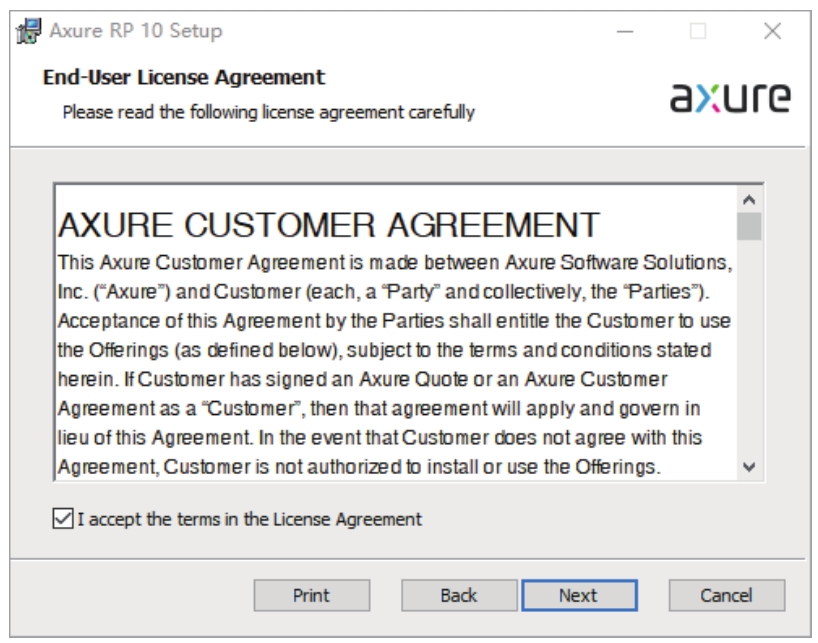Viewport: 818px width, 643px height.
Task: Go Back to the previous setup page
Action: tap(459, 595)
